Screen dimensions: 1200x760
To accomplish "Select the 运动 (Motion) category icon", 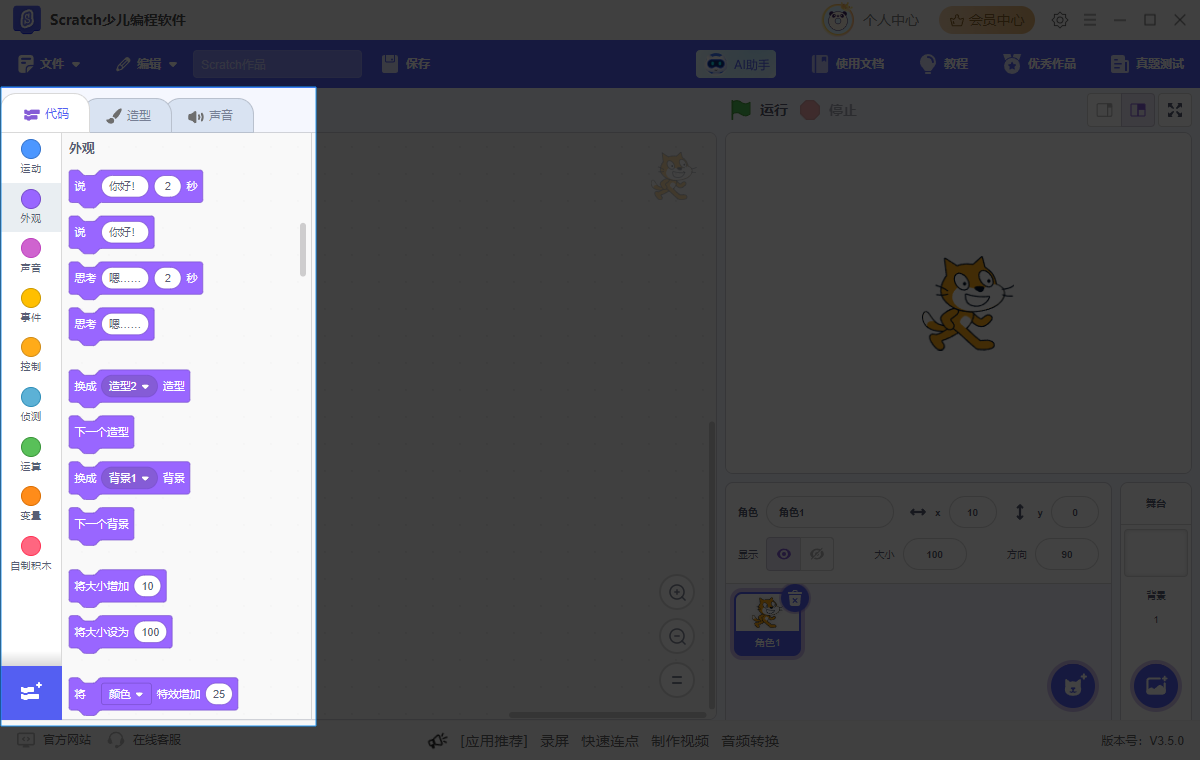I will coord(30,153).
